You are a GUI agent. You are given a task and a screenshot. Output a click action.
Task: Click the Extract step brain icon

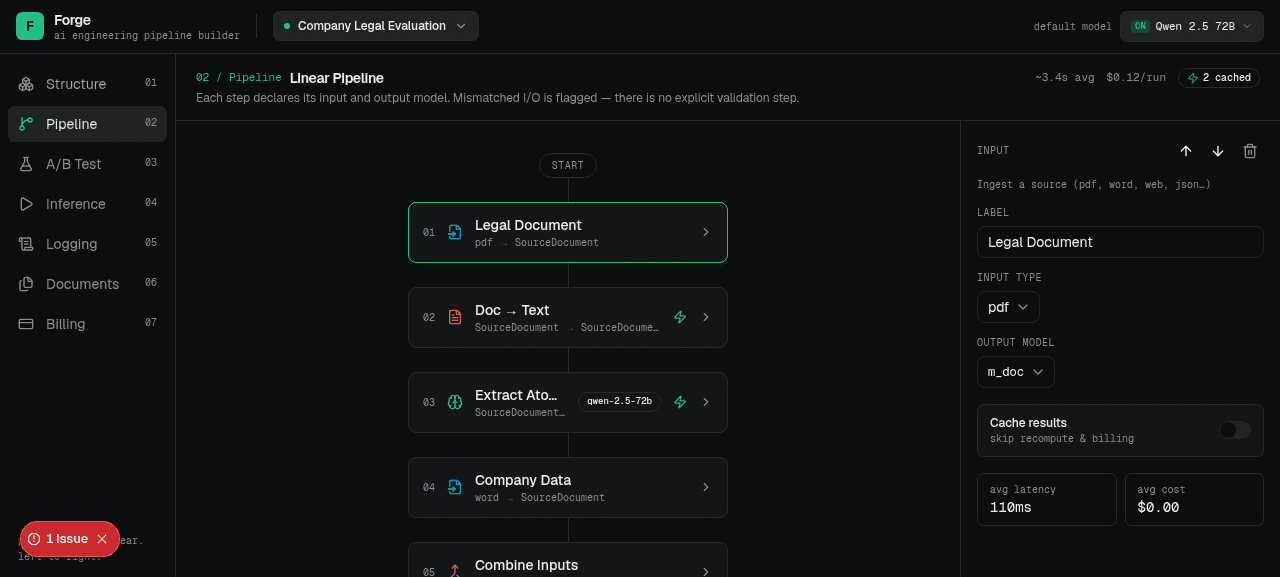click(x=455, y=402)
